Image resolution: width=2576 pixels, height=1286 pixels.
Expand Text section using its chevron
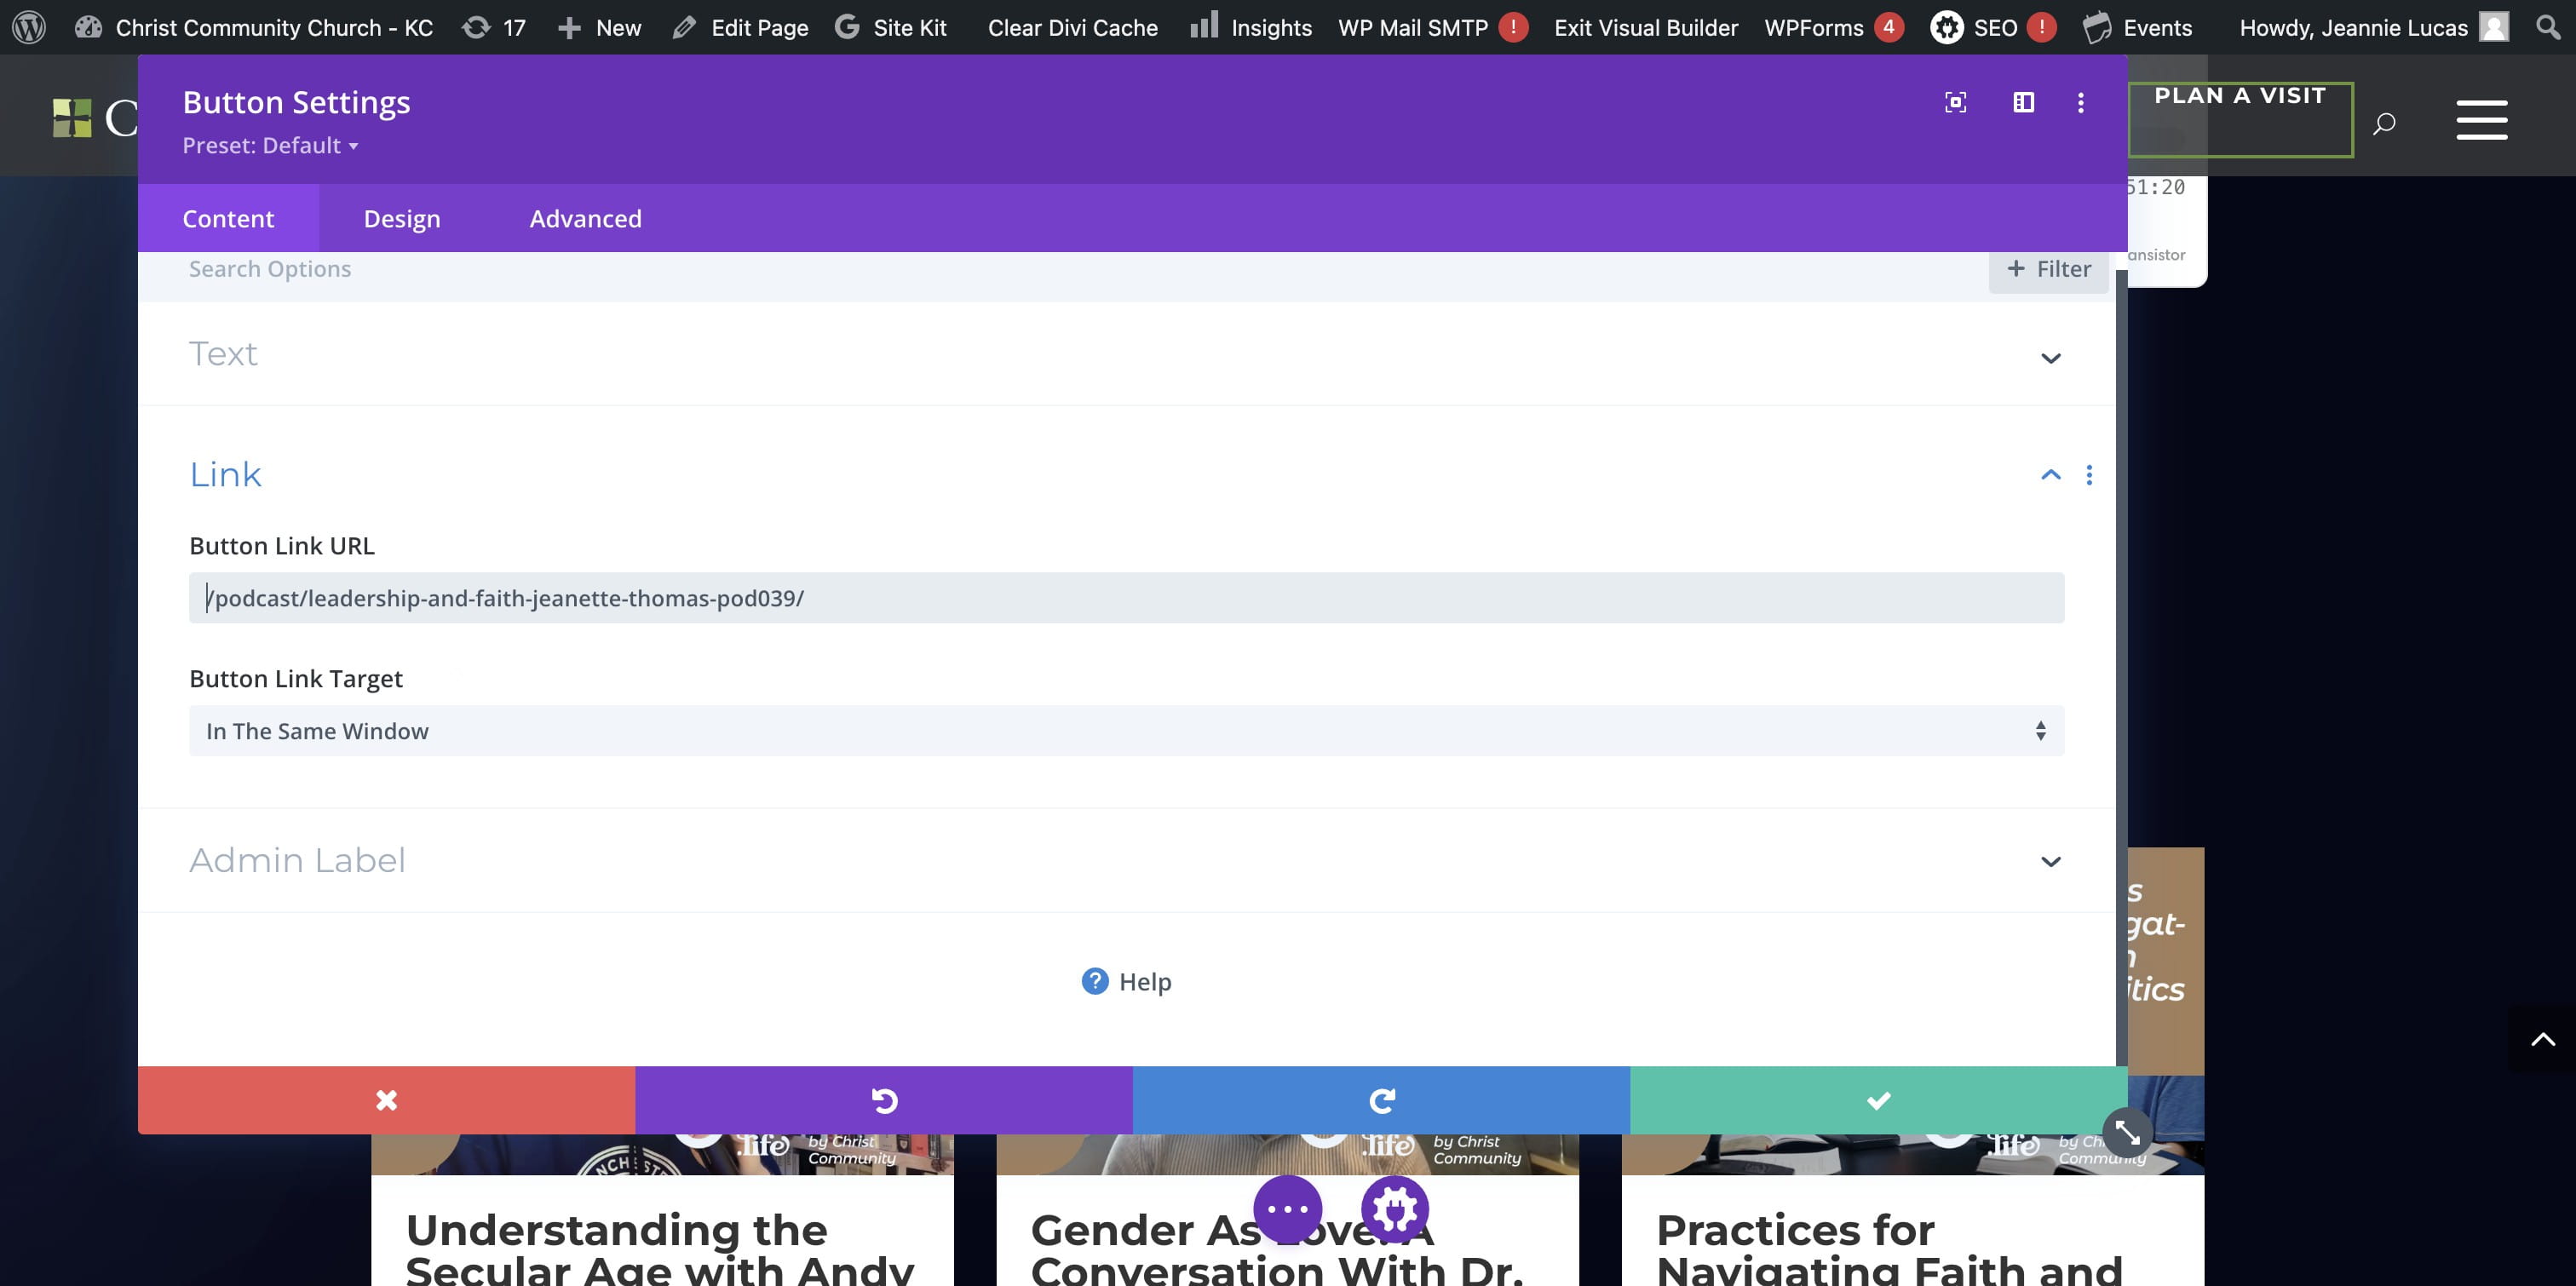2050,358
